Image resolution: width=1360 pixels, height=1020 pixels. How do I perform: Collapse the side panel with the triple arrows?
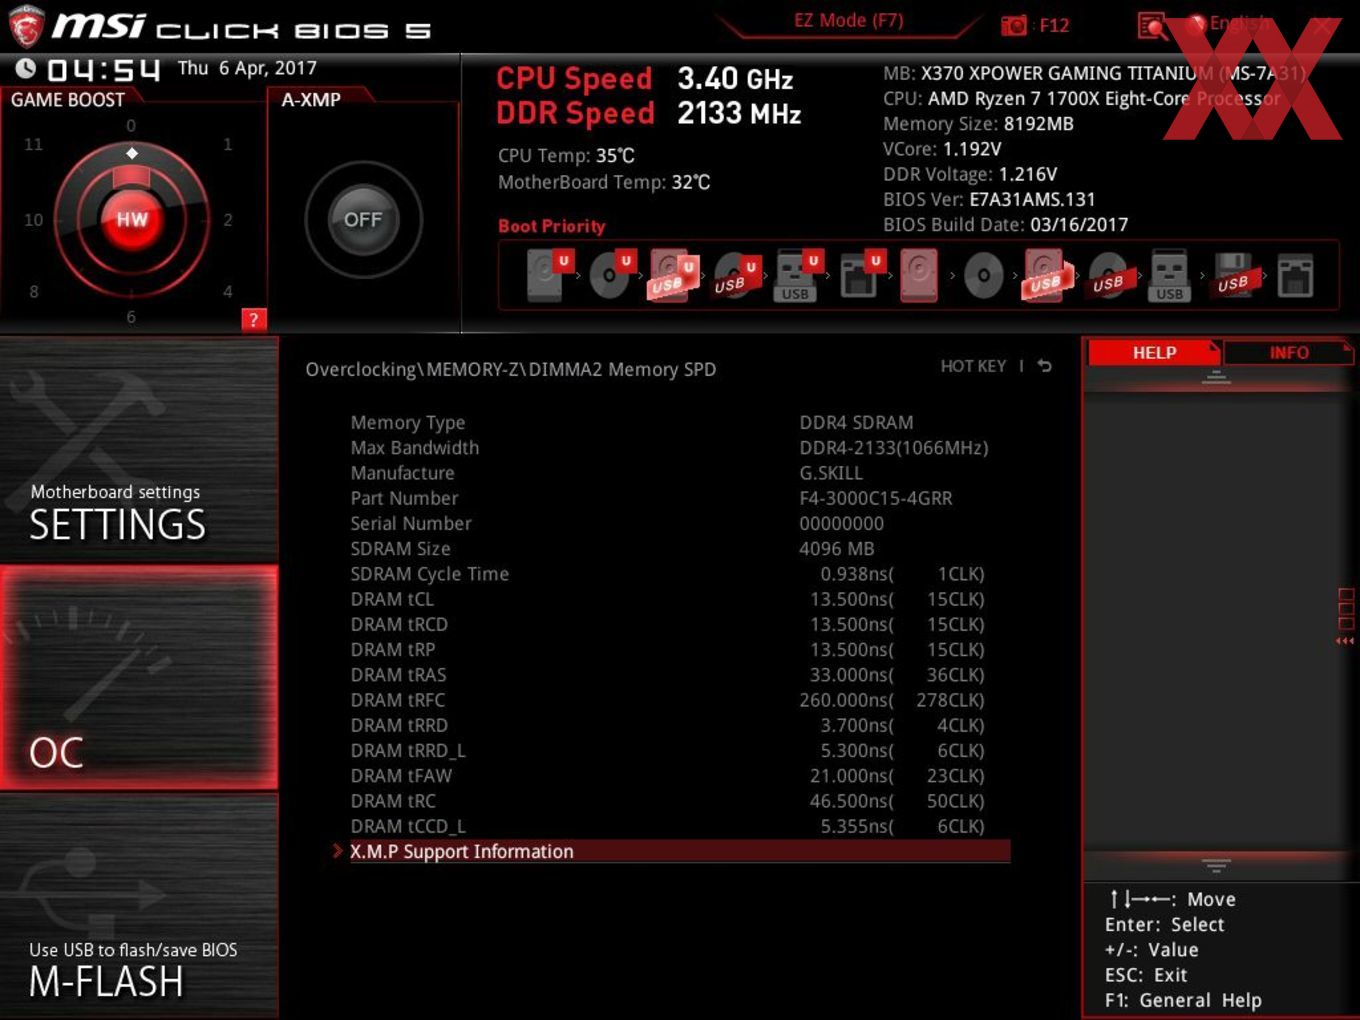[x=1345, y=641]
